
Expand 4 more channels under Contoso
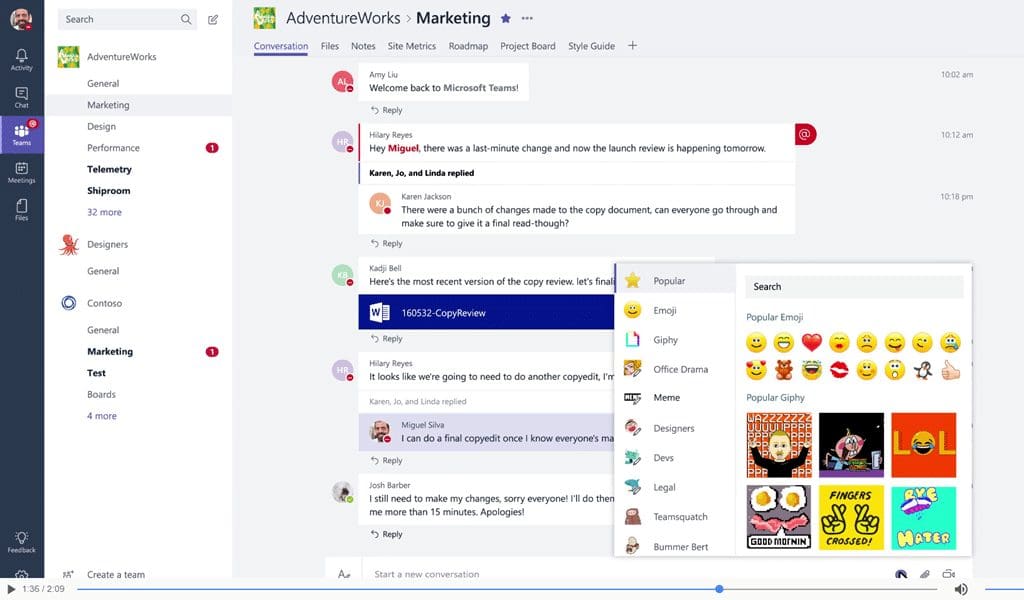102,416
